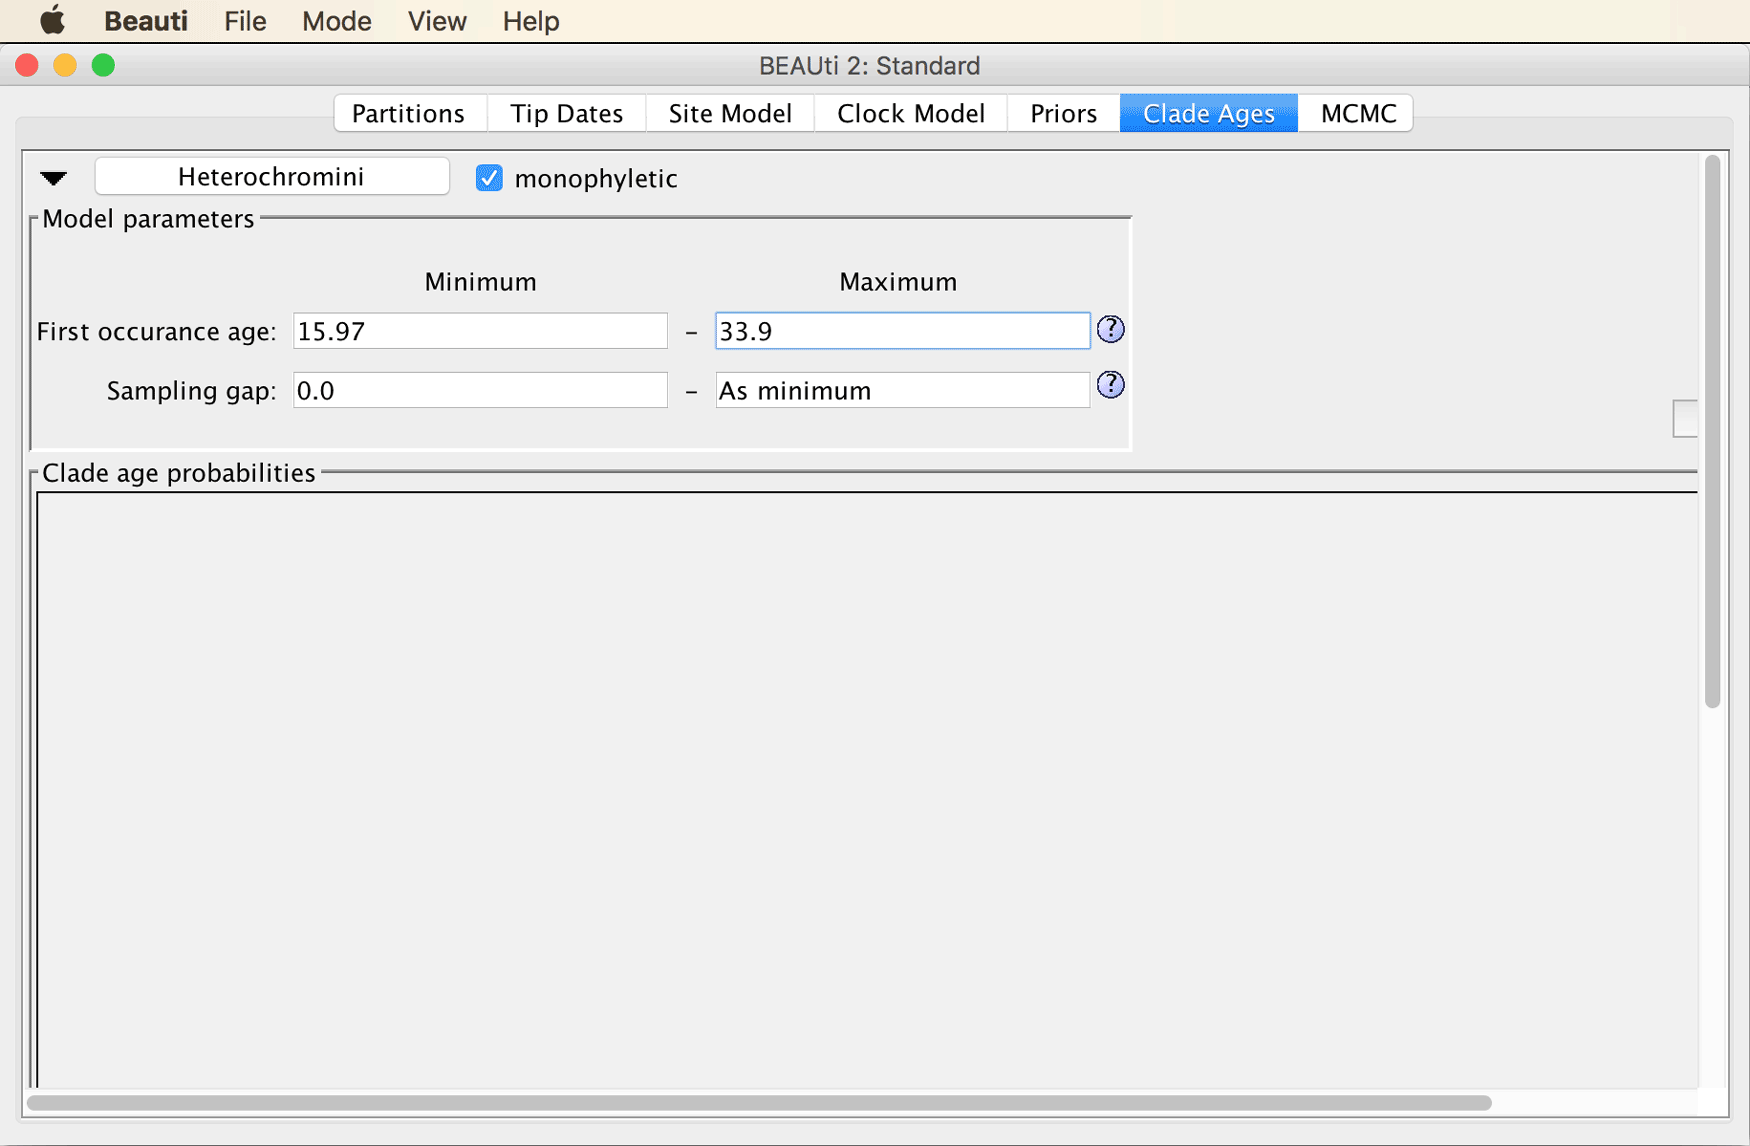This screenshot has width=1750, height=1146.
Task: Go to the Site Model tab
Action: click(730, 113)
